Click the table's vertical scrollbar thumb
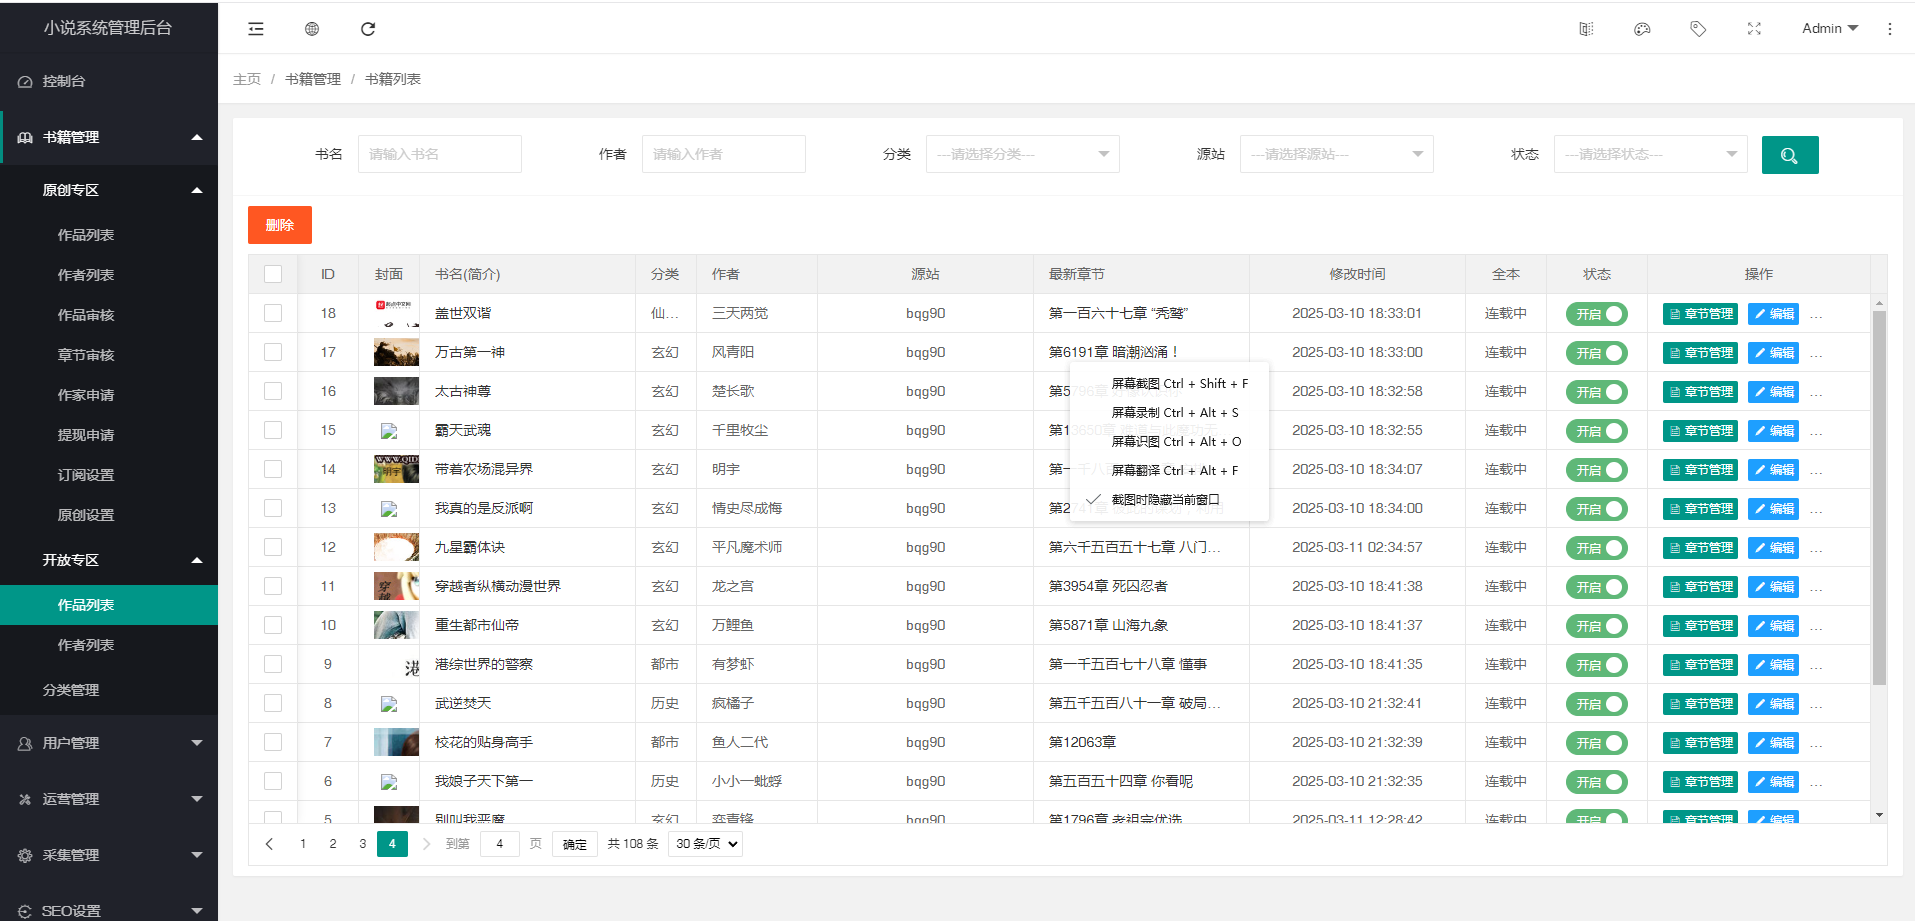 click(x=1879, y=500)
